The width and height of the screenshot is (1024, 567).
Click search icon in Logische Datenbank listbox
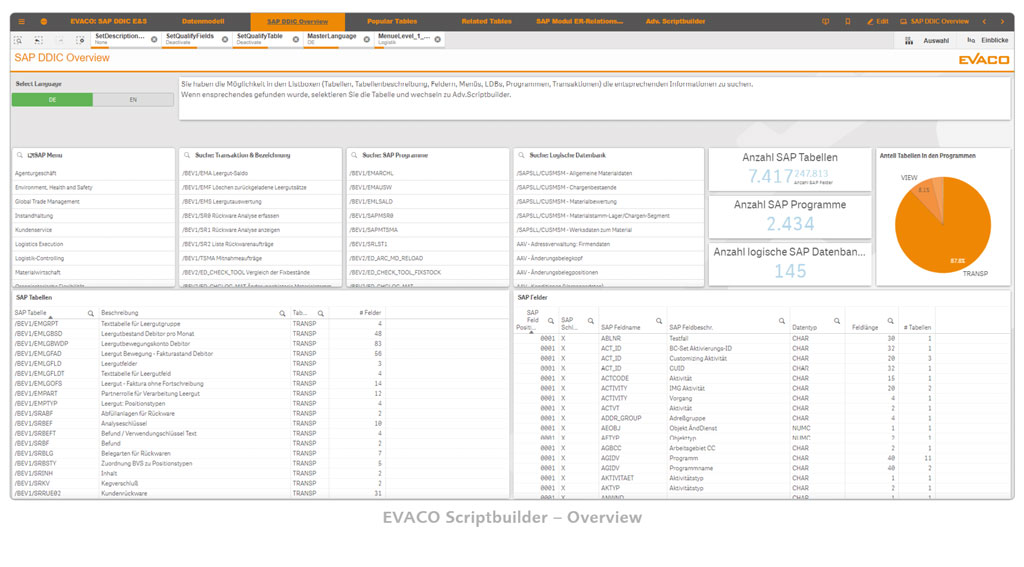pyautogui.click(x=521, y=155)
